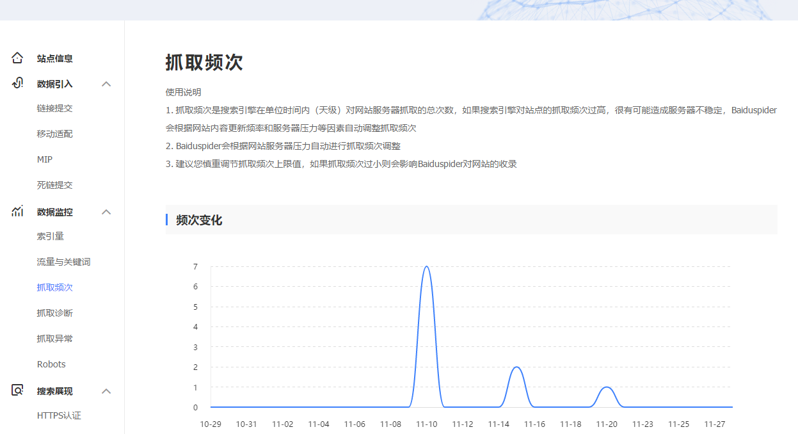Click the chart peak at 11-10
The height and width of the screenshot is (434, 798).
tap(426, 267)
